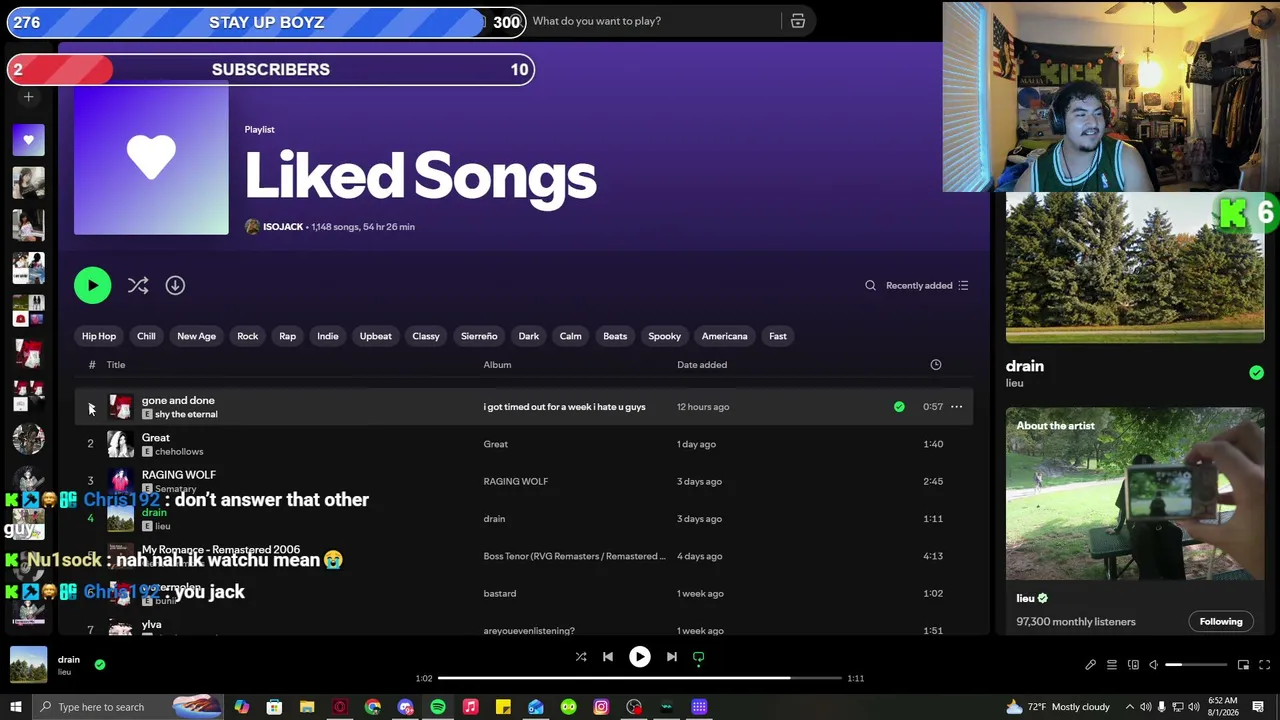Viewport: 1280px width, 720px height.
Task: Open the connect to a device menu
Action: click(1133, 665)
